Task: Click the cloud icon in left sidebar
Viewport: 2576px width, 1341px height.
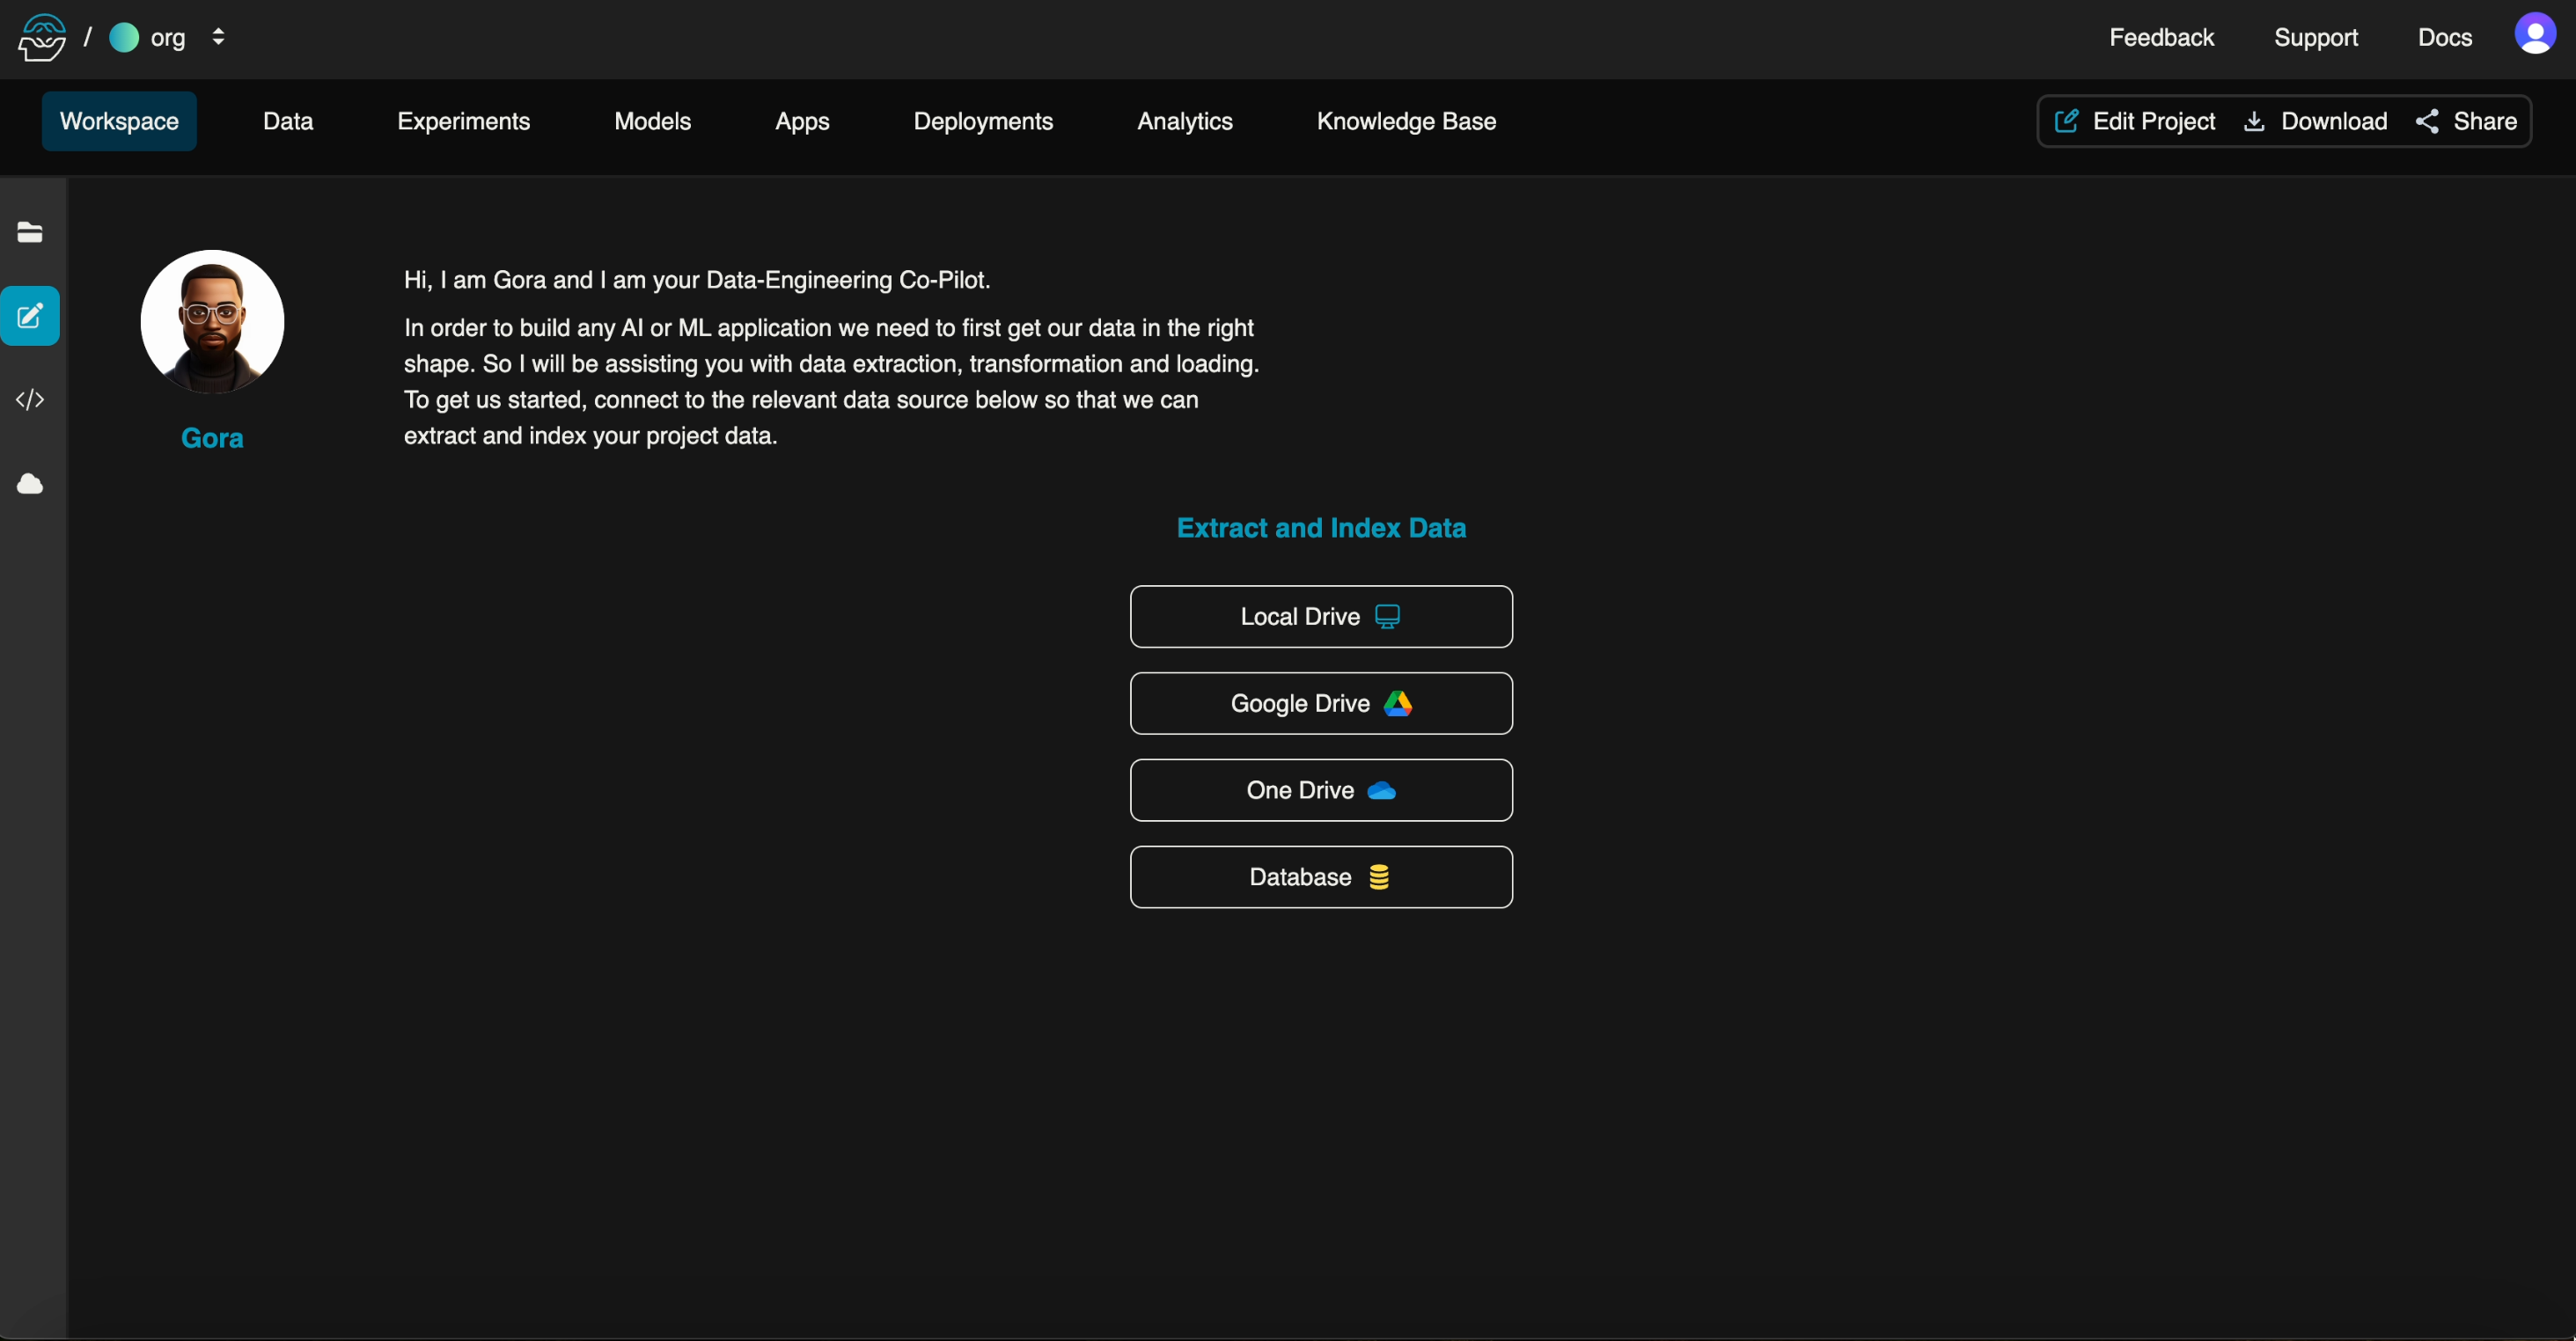Action: click(x=30, y=484)
